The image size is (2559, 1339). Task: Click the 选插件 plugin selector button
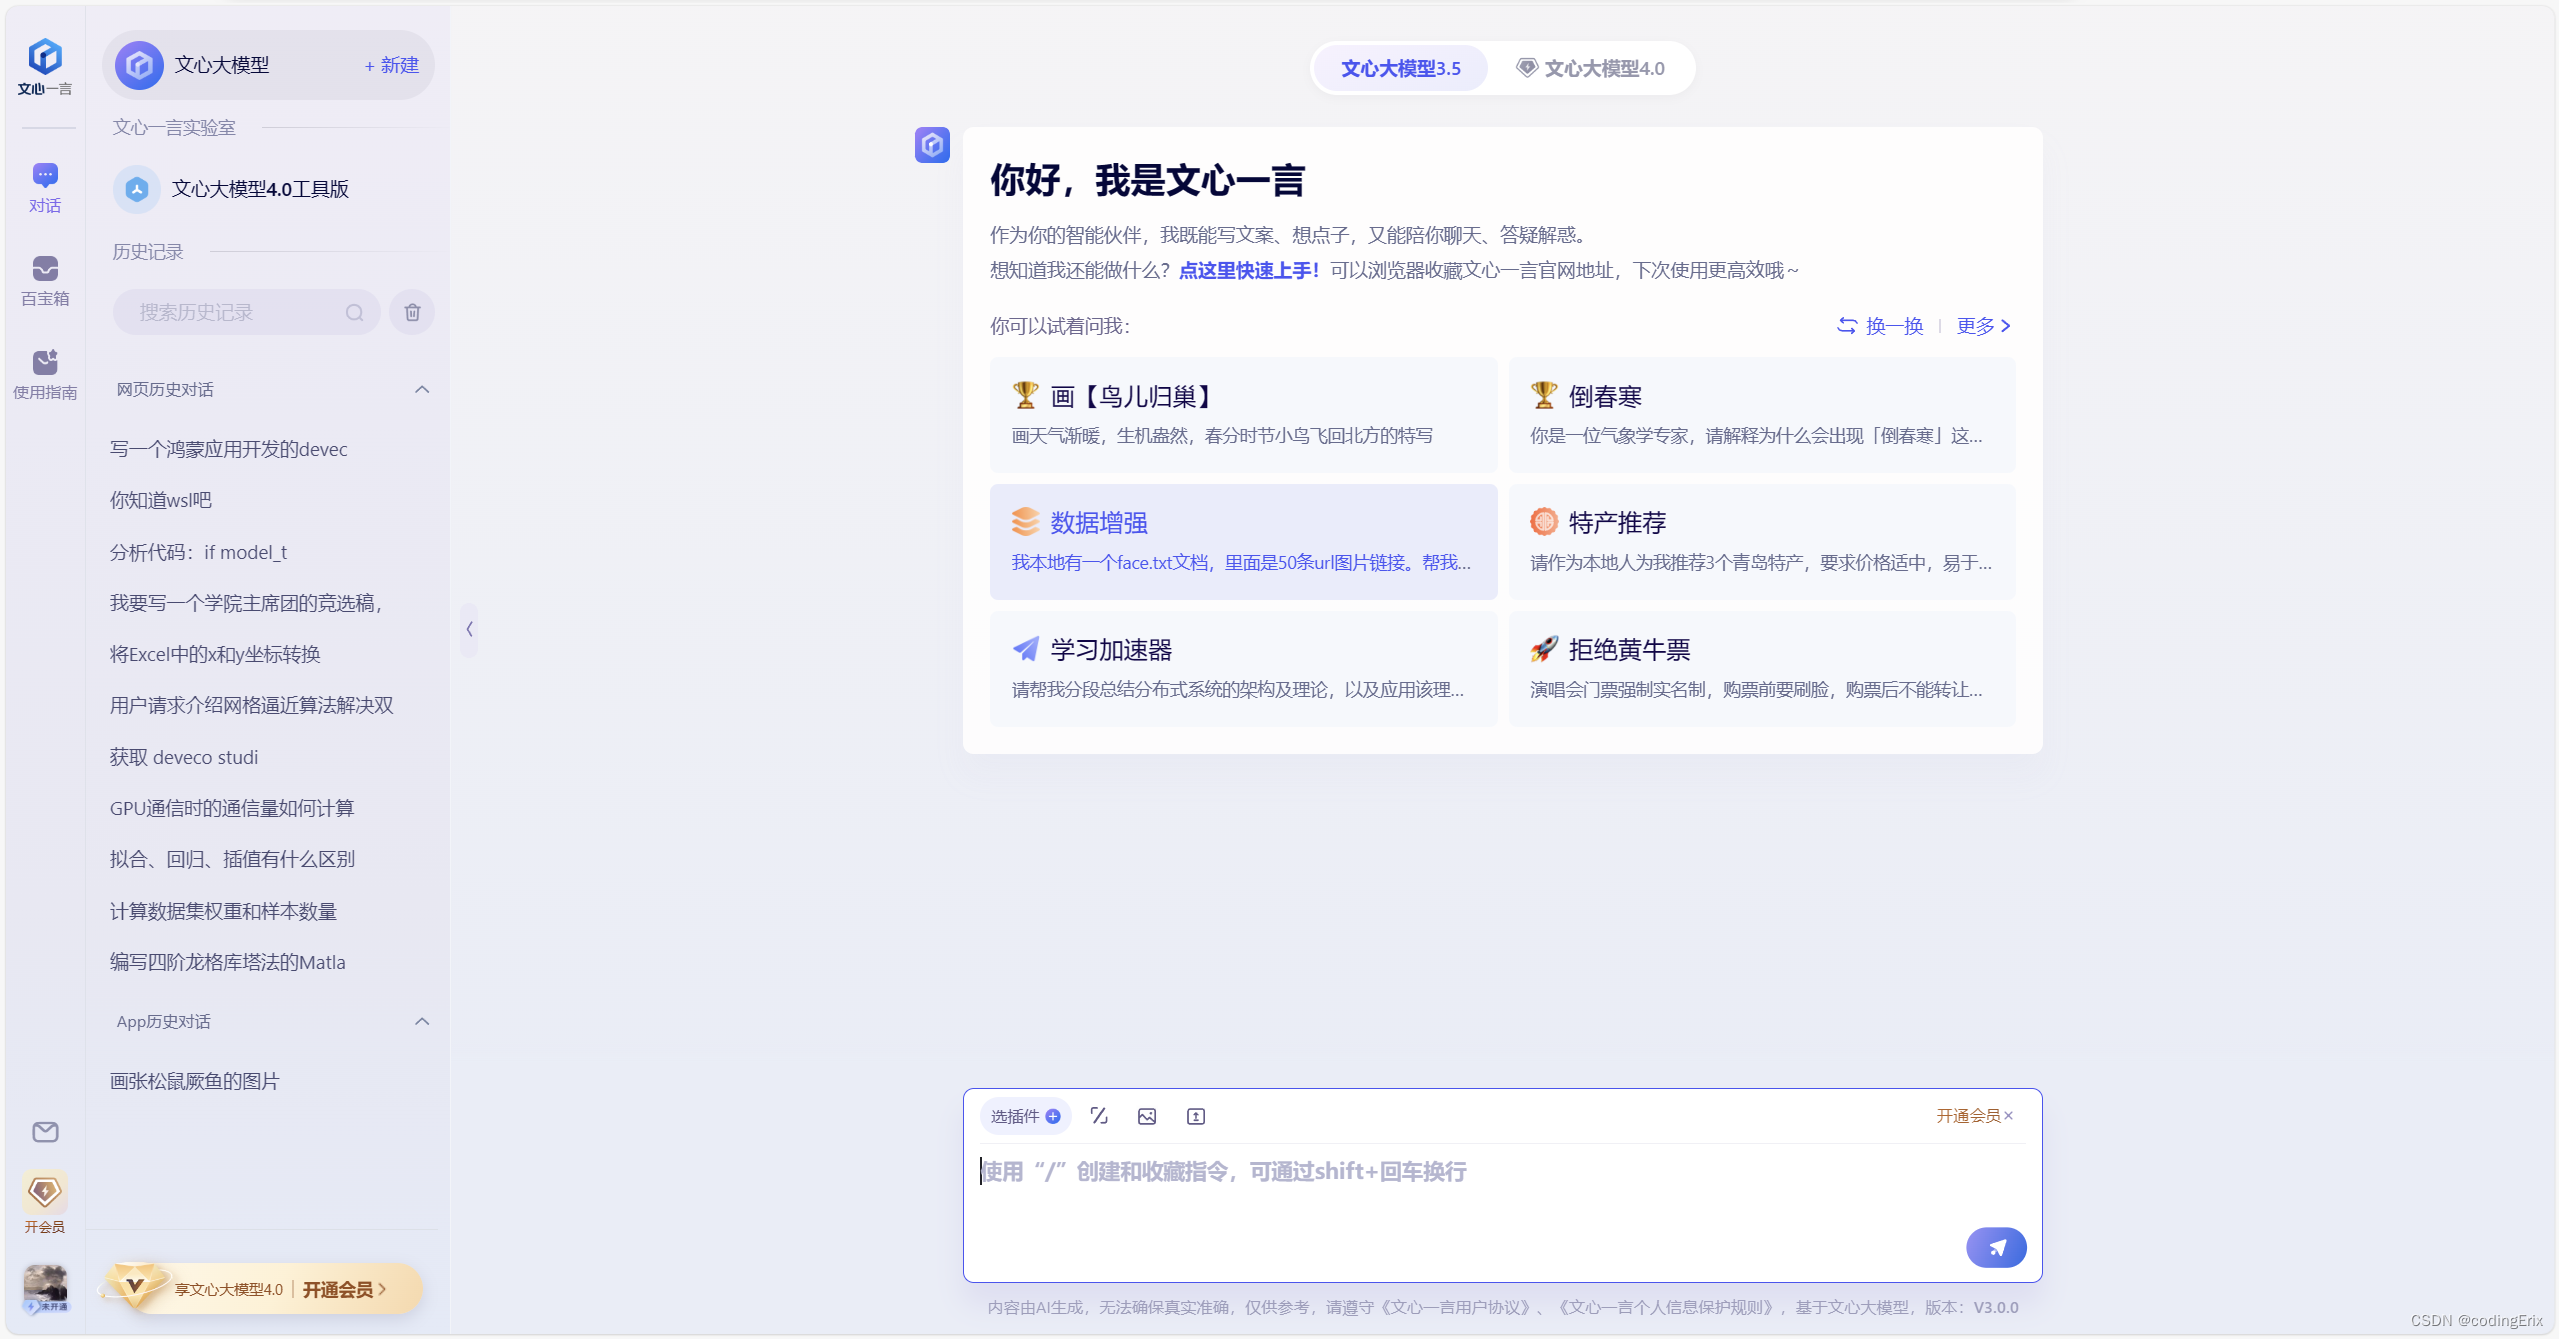(1025, 1116)
